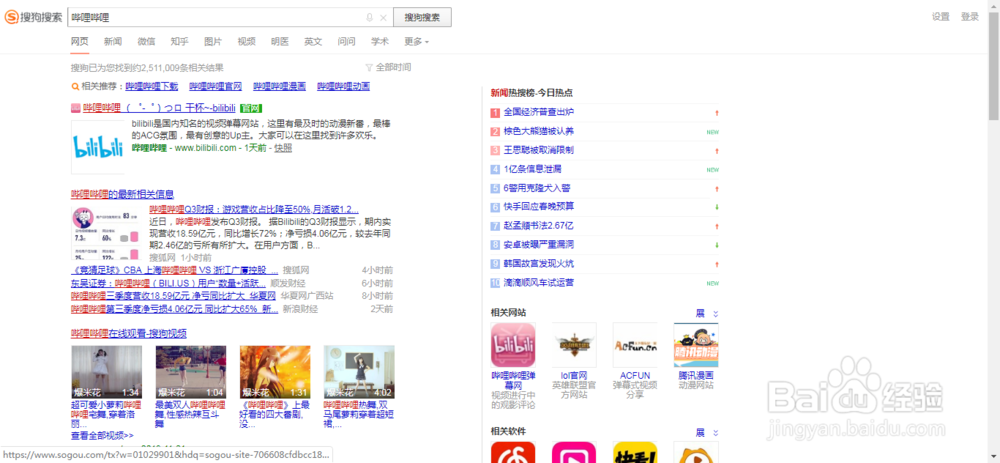Switch to the 图片 search tab

(213, 41)
